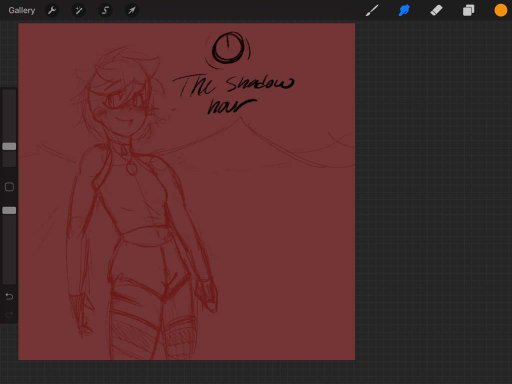The image size is (512, 384).
Task: Click the upper track of size slider
Action: 9,115
